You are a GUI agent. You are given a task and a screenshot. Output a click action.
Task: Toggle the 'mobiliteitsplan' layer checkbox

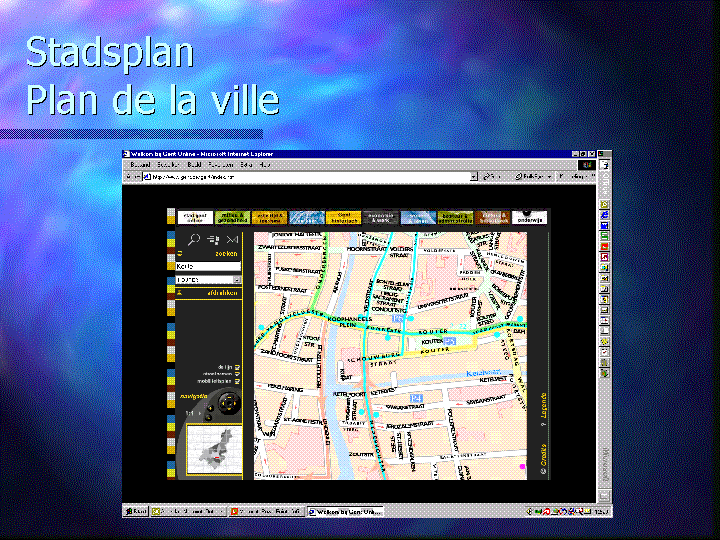click(x=236, y=382)
